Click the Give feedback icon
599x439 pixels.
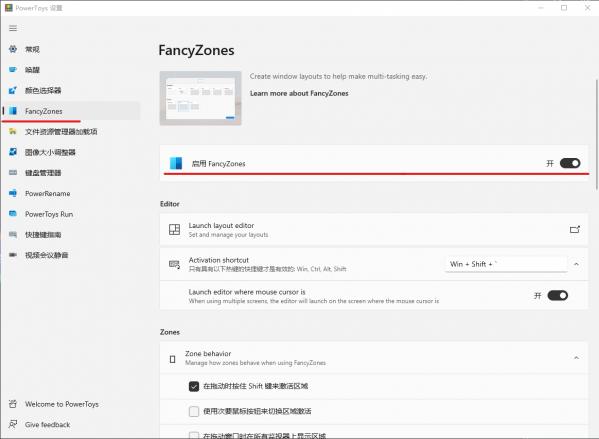(13, 424)
